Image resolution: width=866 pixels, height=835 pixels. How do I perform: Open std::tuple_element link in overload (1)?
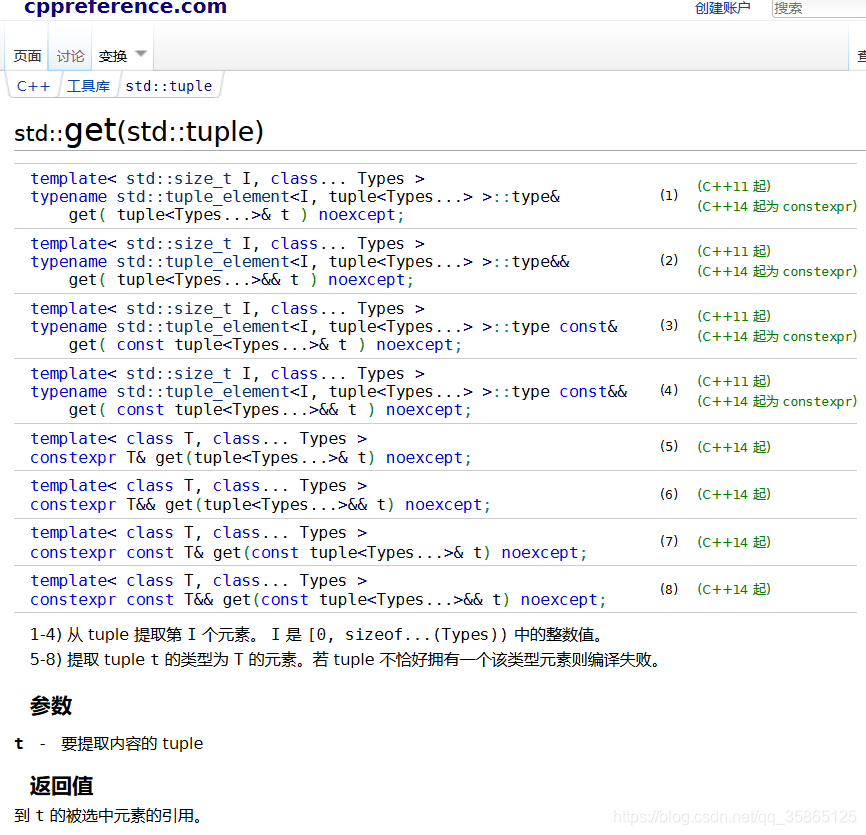point(203,197)
